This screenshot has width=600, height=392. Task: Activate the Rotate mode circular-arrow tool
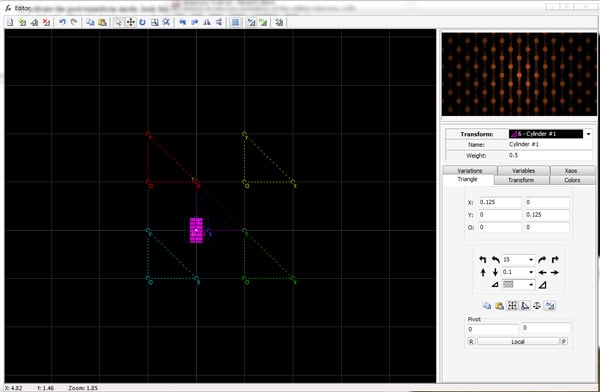click(142, 22)
